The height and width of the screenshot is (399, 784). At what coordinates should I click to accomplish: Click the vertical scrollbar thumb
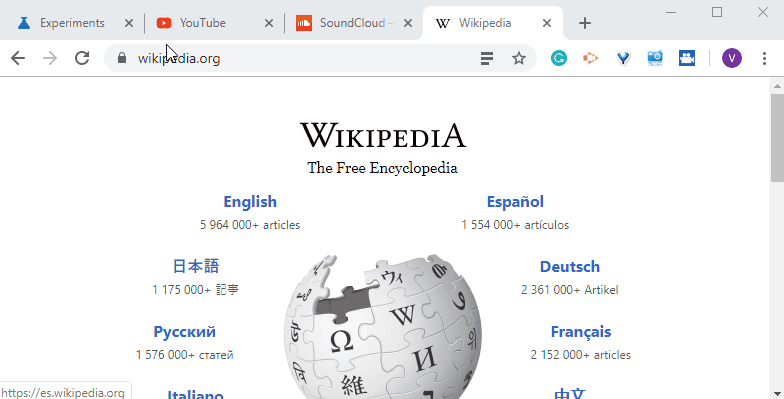(777, 138)
